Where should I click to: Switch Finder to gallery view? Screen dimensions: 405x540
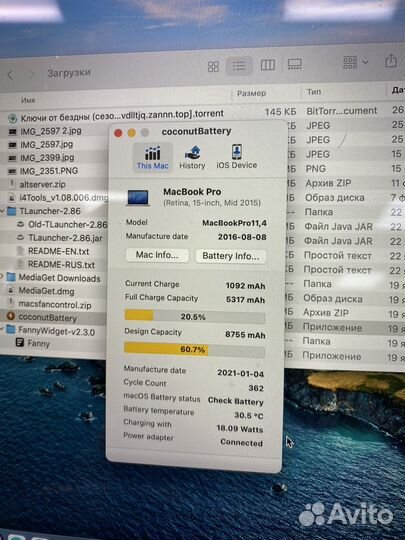point(294,64)
